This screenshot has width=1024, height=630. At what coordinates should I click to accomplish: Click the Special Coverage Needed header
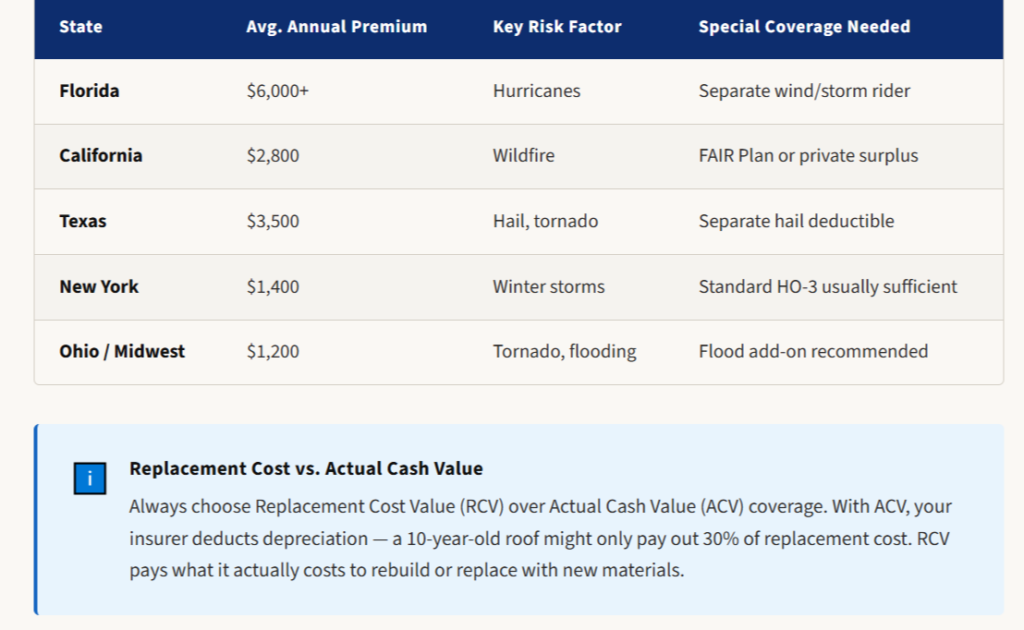tap(804, 27)
